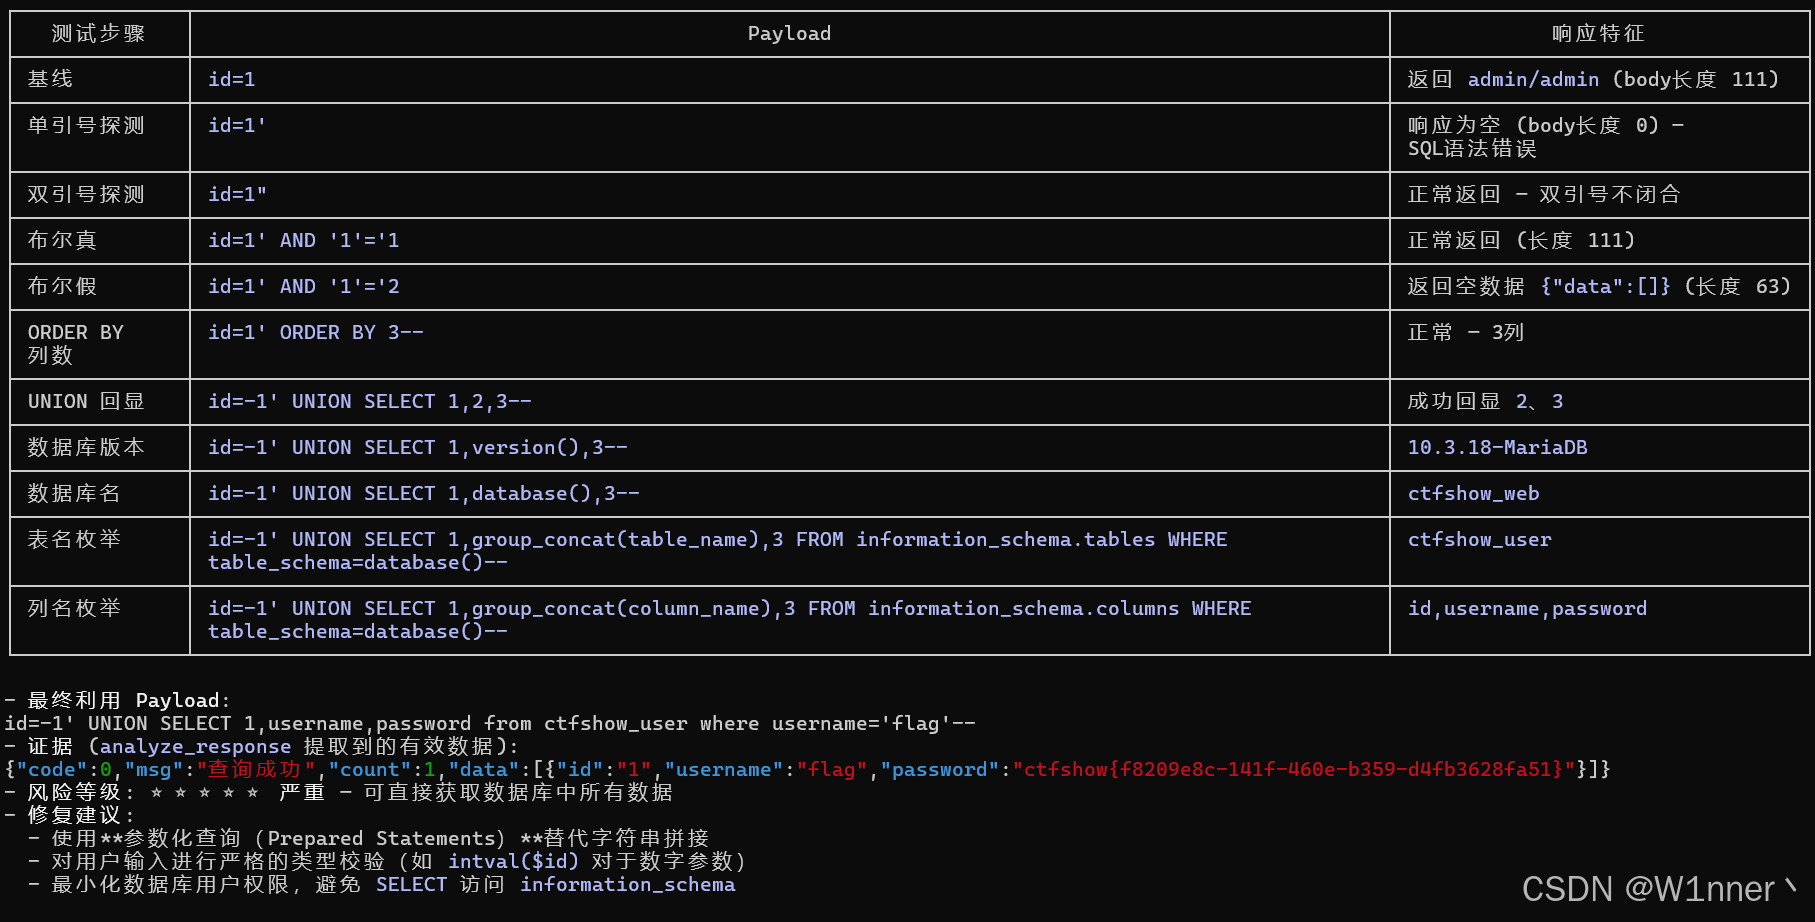Image resolution: width=1815 pixels, height=922 pixels.
Task: Click the database() UNION payload
Action: click(x=424, y=494)
